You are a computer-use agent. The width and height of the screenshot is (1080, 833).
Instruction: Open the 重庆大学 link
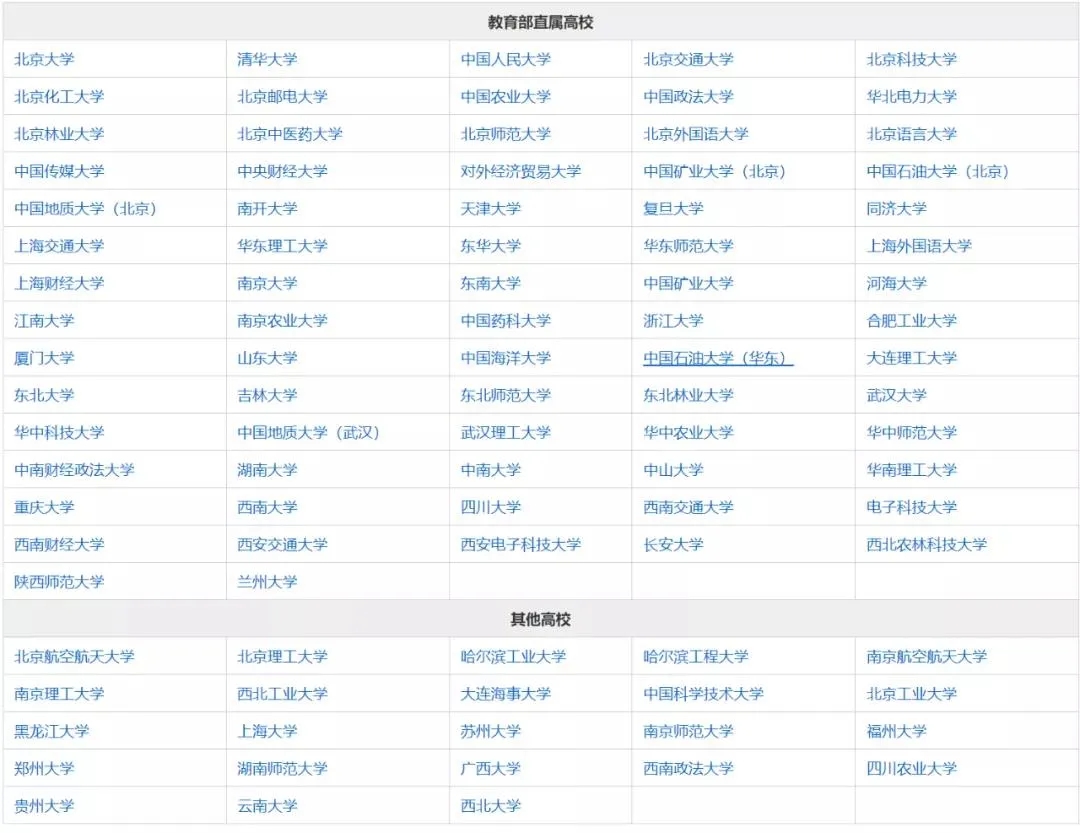(44, 506)
